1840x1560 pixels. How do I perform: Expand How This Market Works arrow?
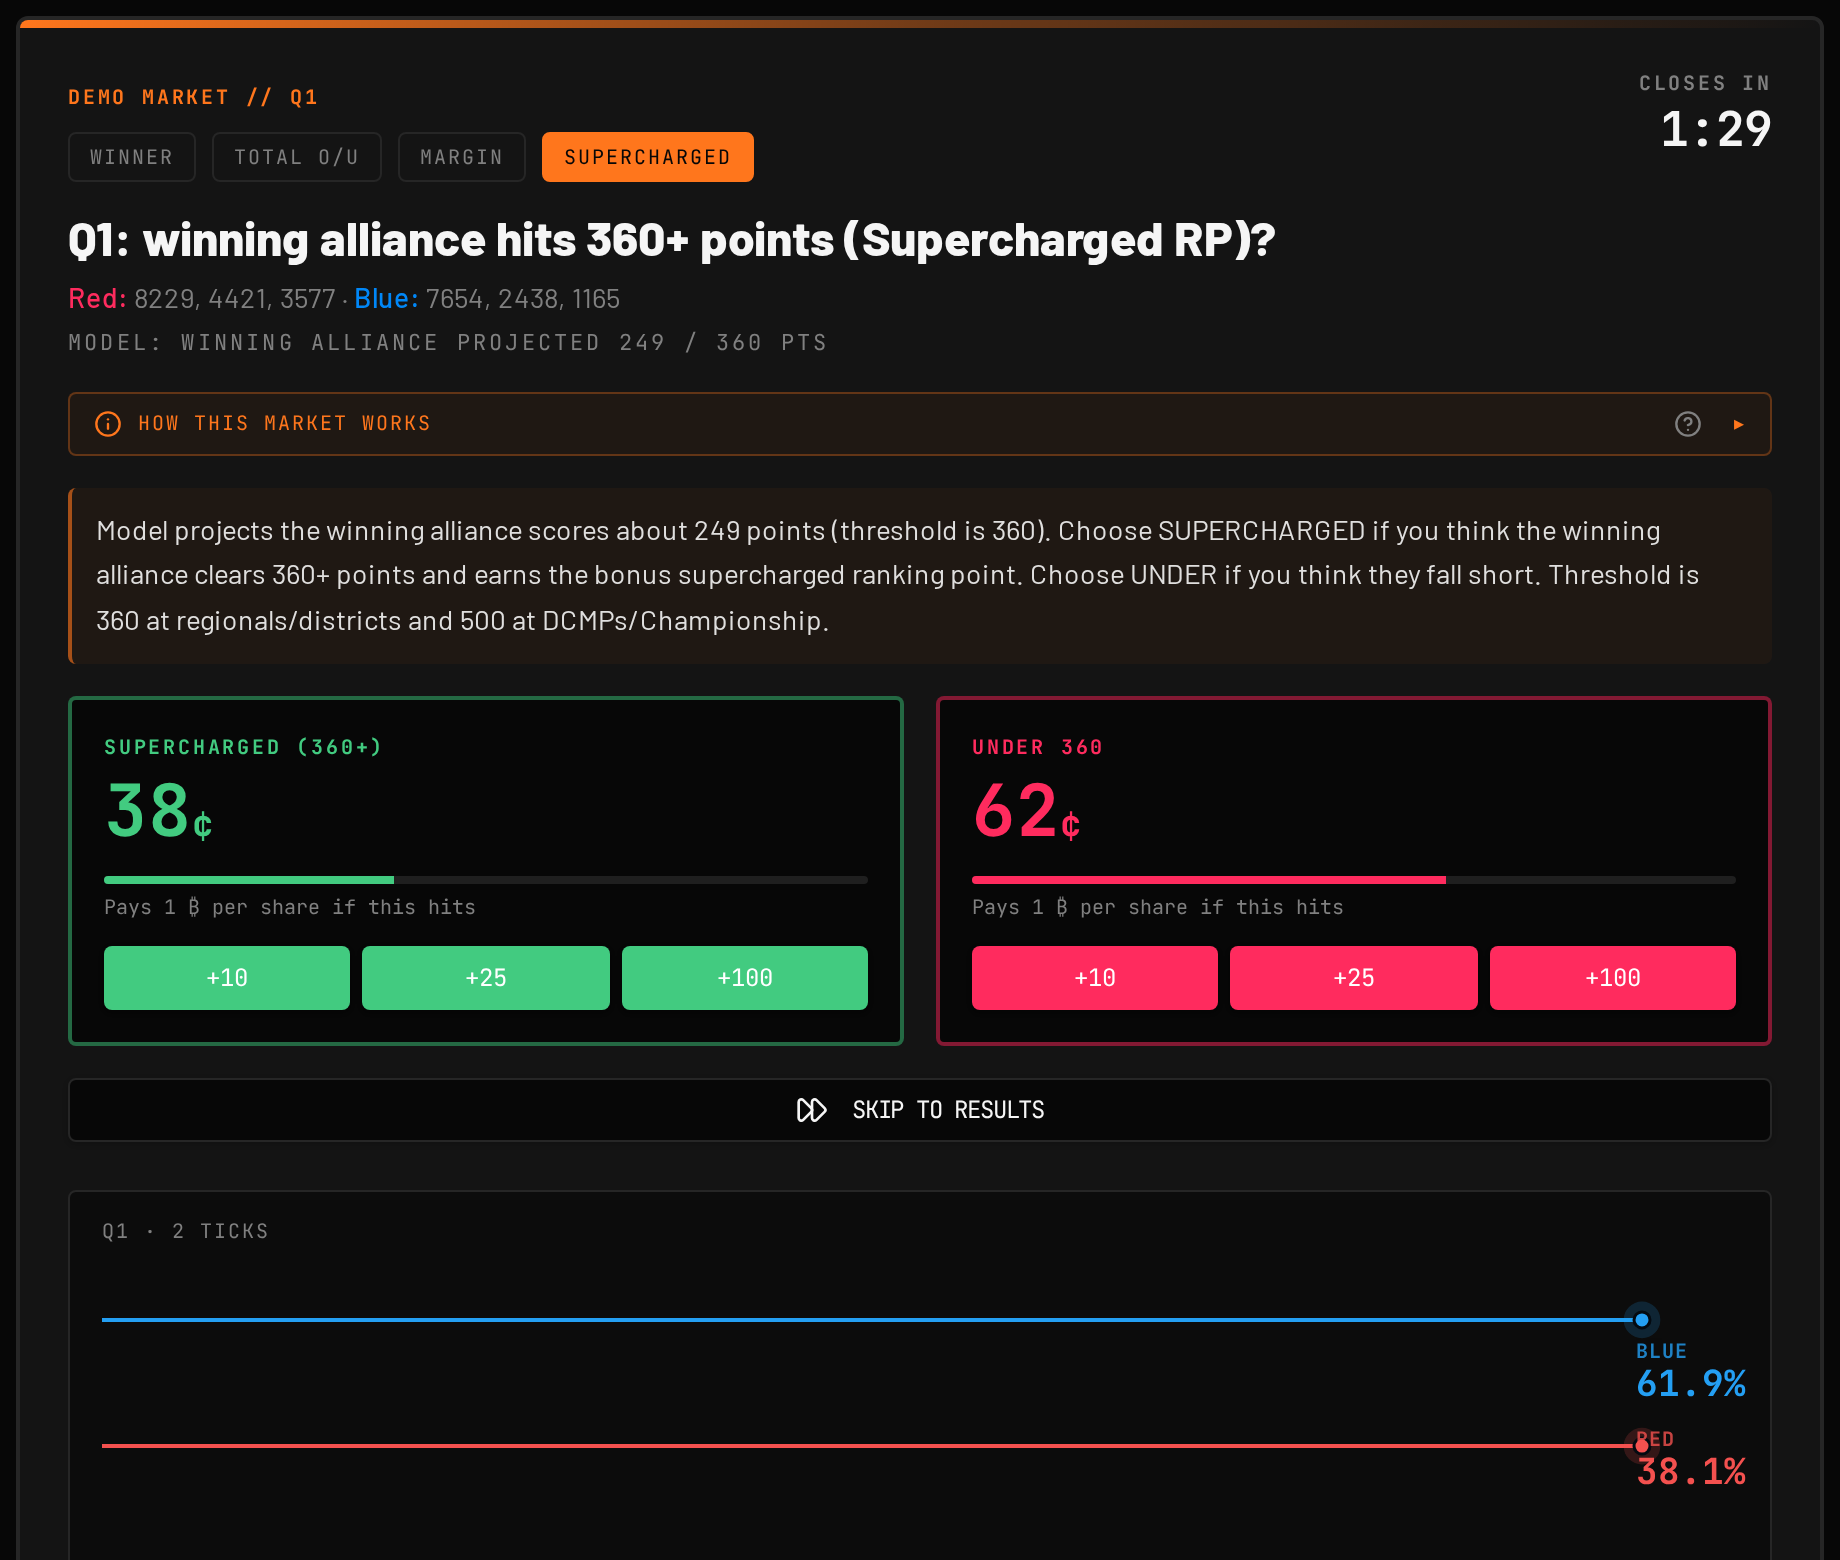point(1739,424)
